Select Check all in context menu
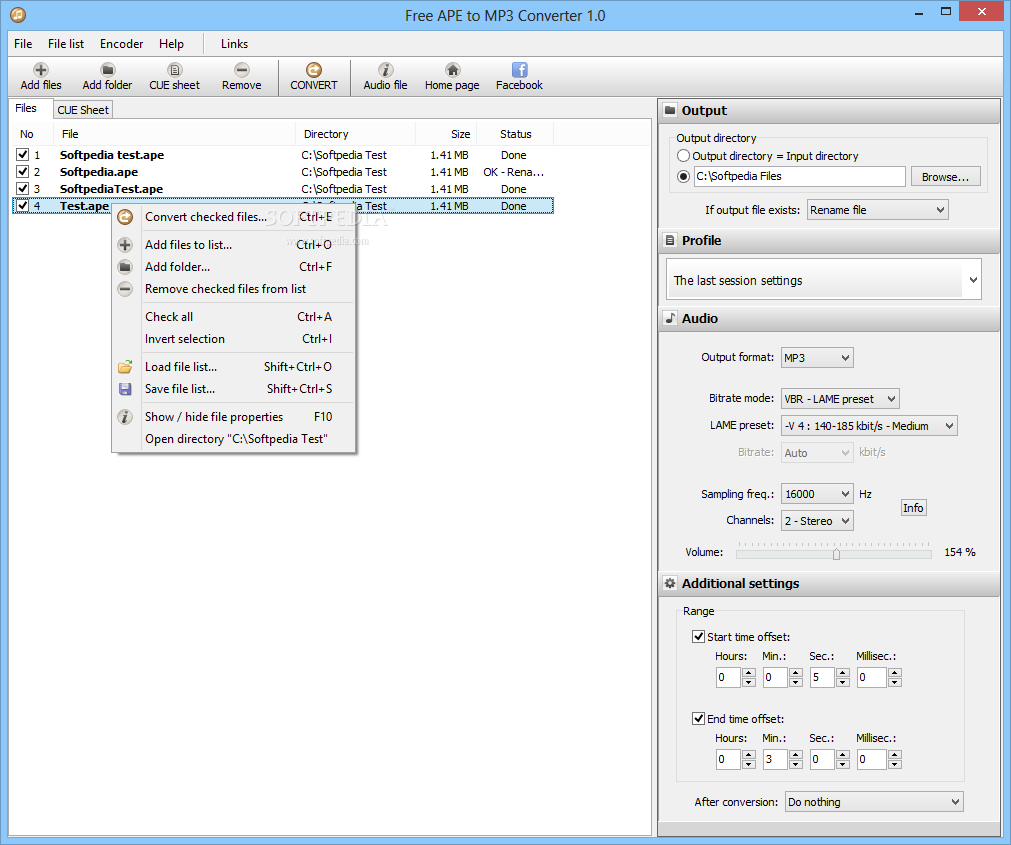The image size is (1011, 845). (233, 317)
